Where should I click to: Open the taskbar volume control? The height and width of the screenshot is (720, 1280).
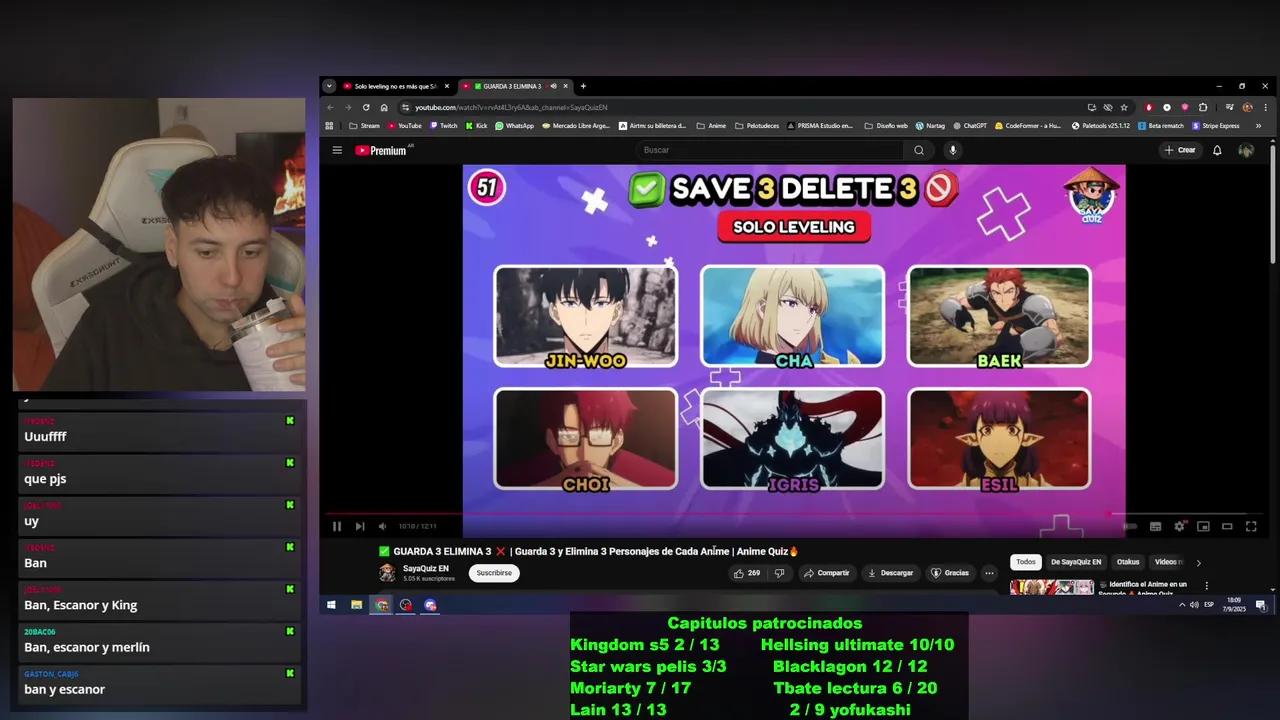(1194, 605)
